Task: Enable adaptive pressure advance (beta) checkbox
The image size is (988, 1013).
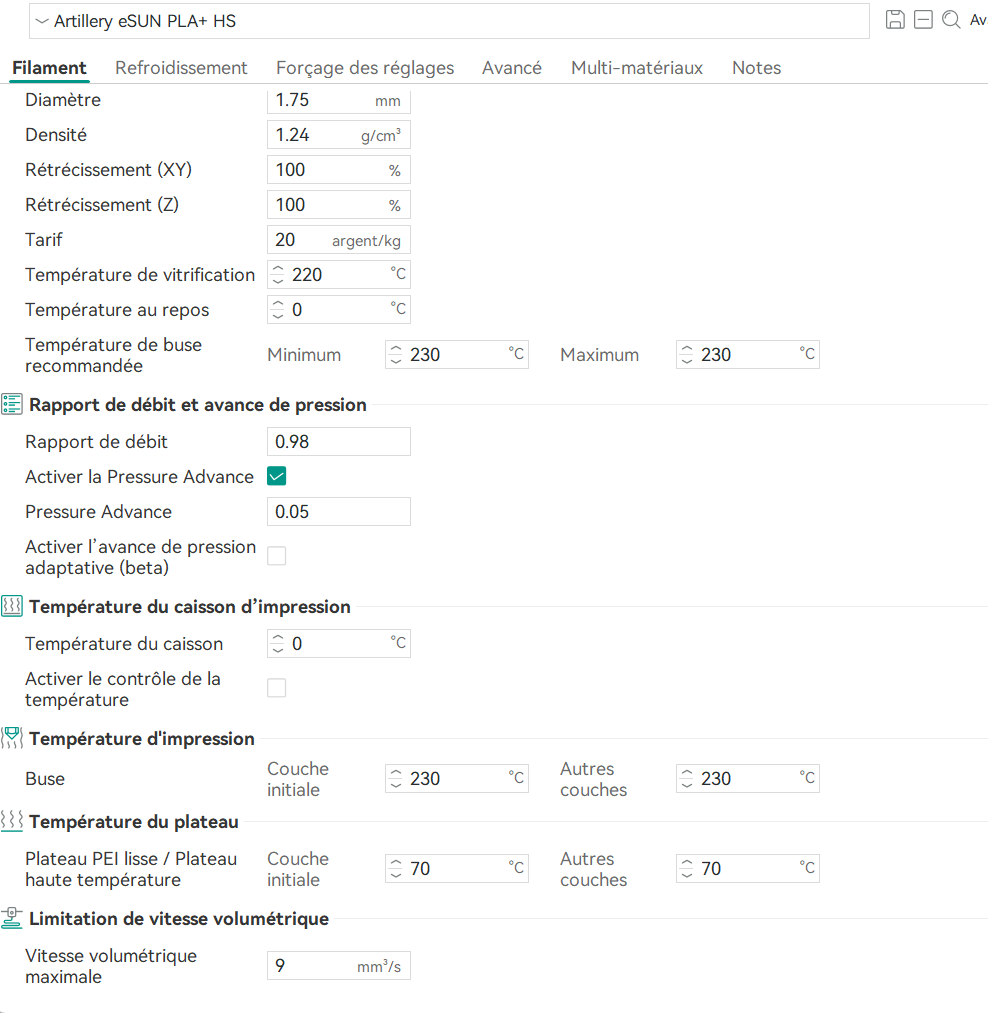Action: click(277, 556)
